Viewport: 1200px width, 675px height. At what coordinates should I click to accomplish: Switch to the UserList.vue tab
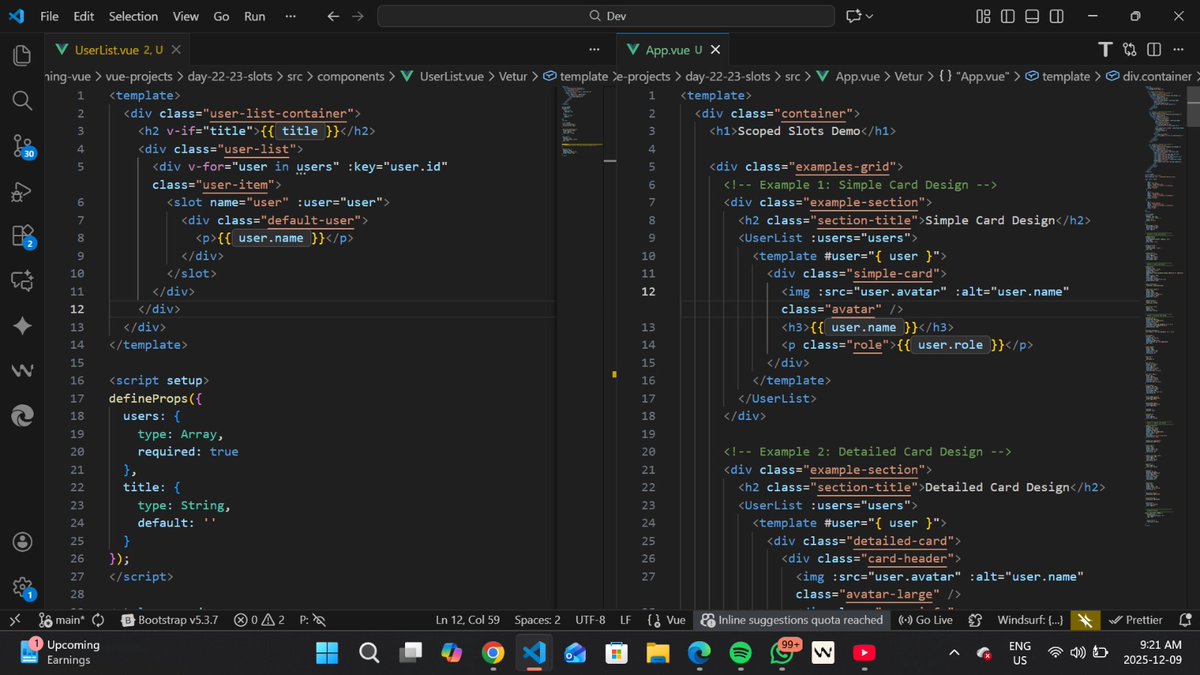[x=118, y=50]
